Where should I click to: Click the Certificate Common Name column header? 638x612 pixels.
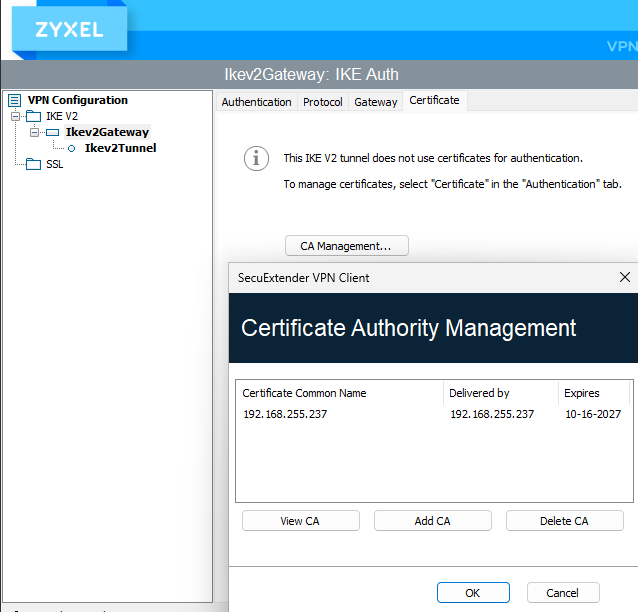(340, 393)
